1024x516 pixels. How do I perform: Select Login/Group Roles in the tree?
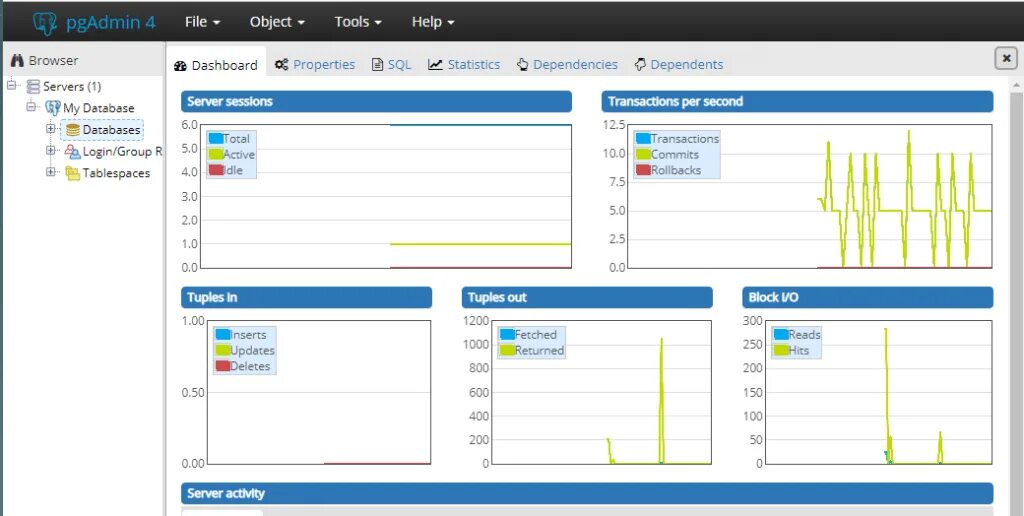coord(122,152)
